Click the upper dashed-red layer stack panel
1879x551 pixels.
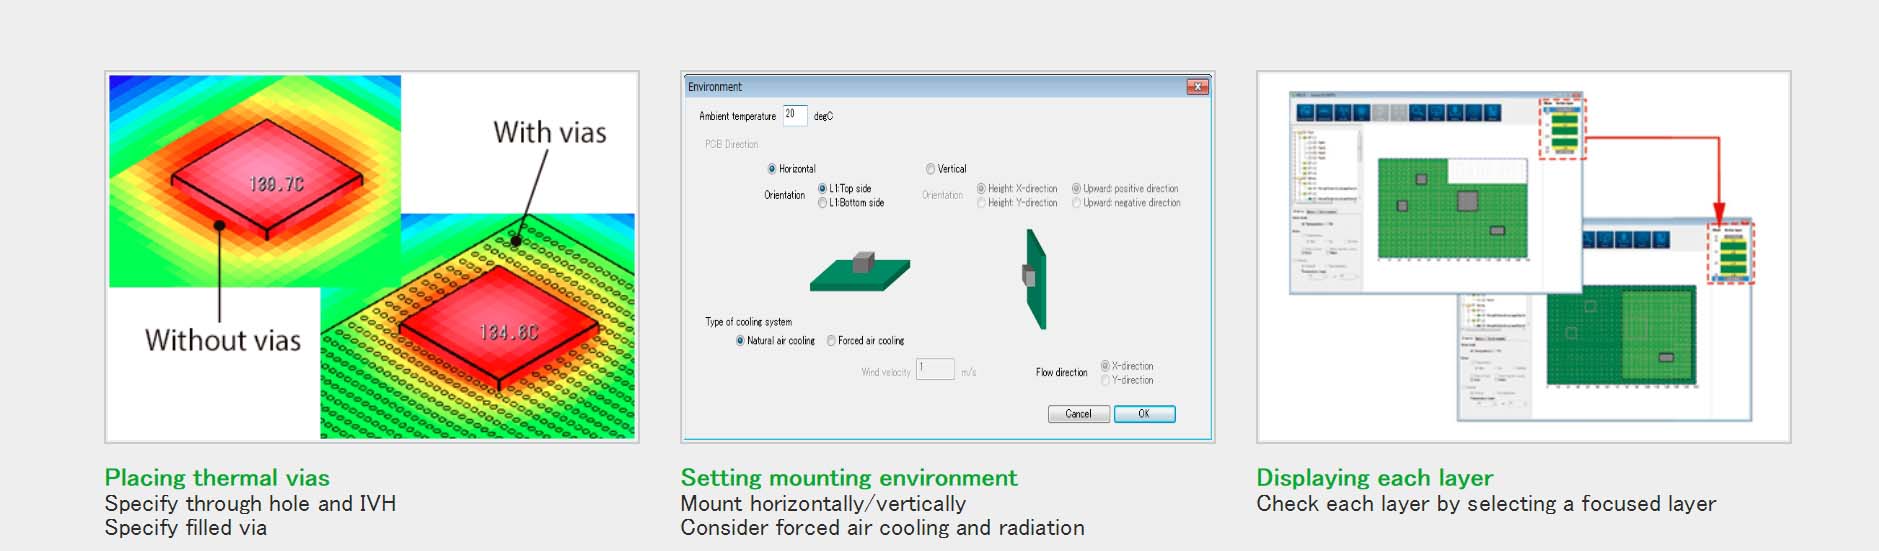(1563, 128)
